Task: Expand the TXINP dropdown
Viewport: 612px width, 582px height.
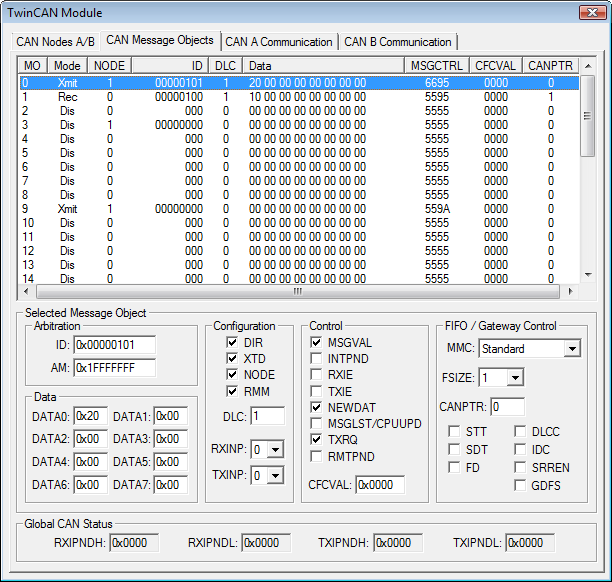Action: [x=275, y=476]
